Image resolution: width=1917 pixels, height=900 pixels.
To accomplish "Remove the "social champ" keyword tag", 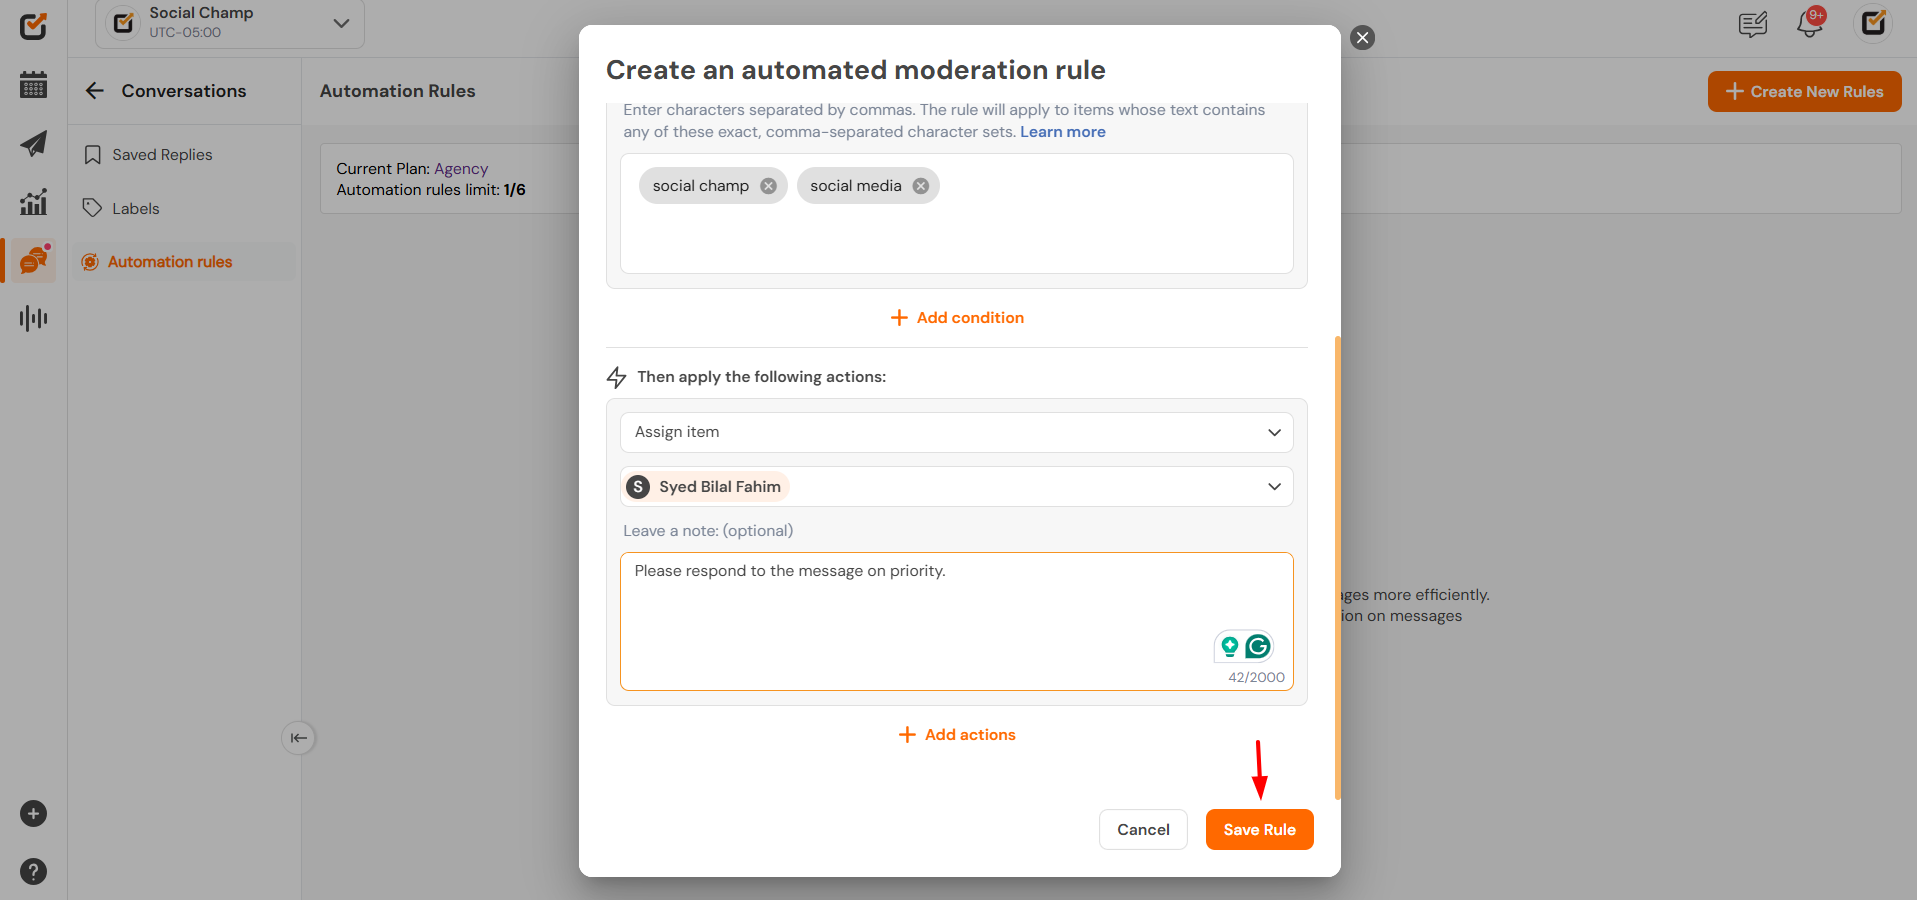I will [x=768, y=186].
